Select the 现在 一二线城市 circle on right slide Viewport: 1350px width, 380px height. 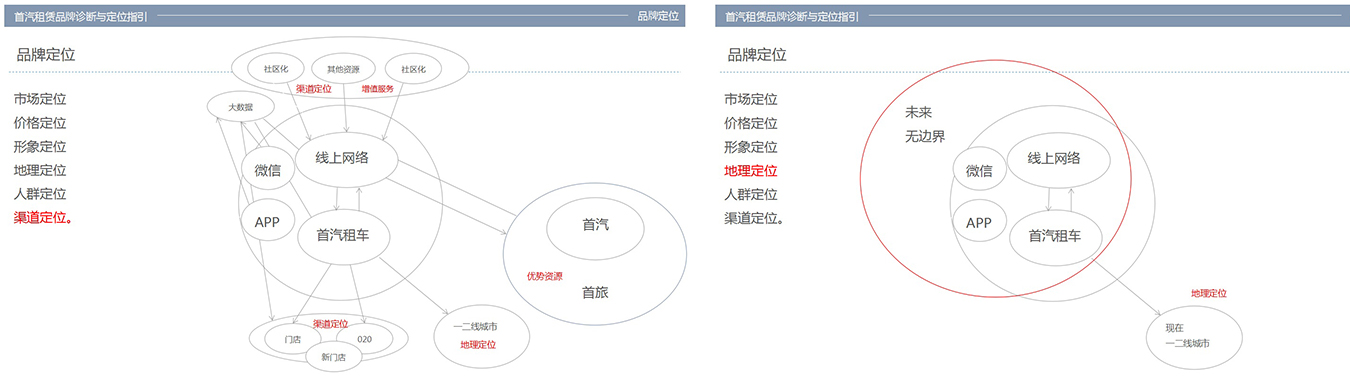coord(1193,335)
